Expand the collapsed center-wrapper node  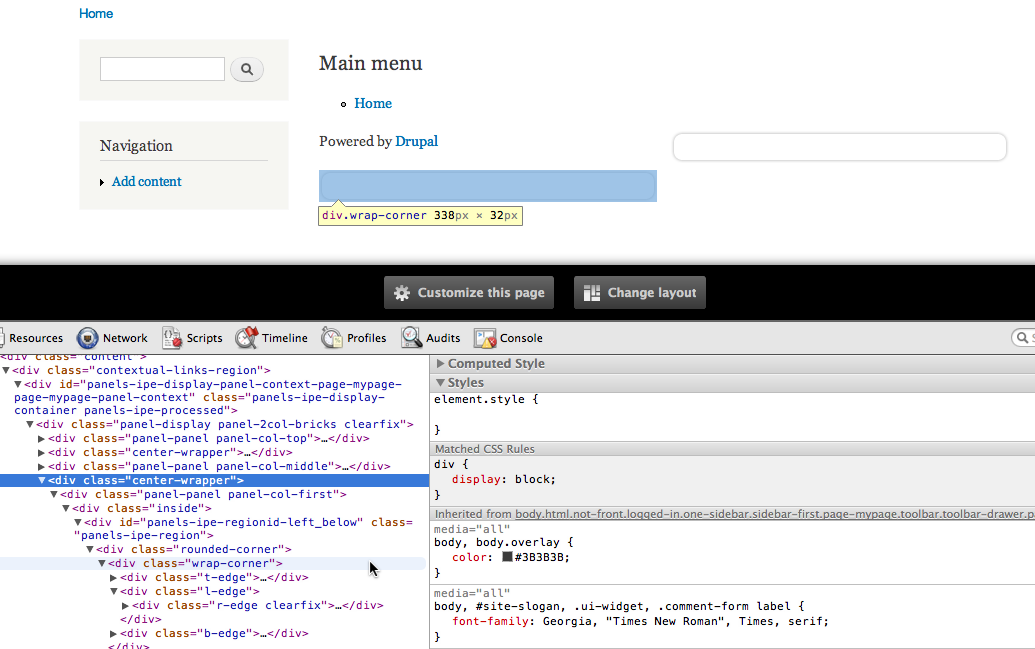(42, 452)
